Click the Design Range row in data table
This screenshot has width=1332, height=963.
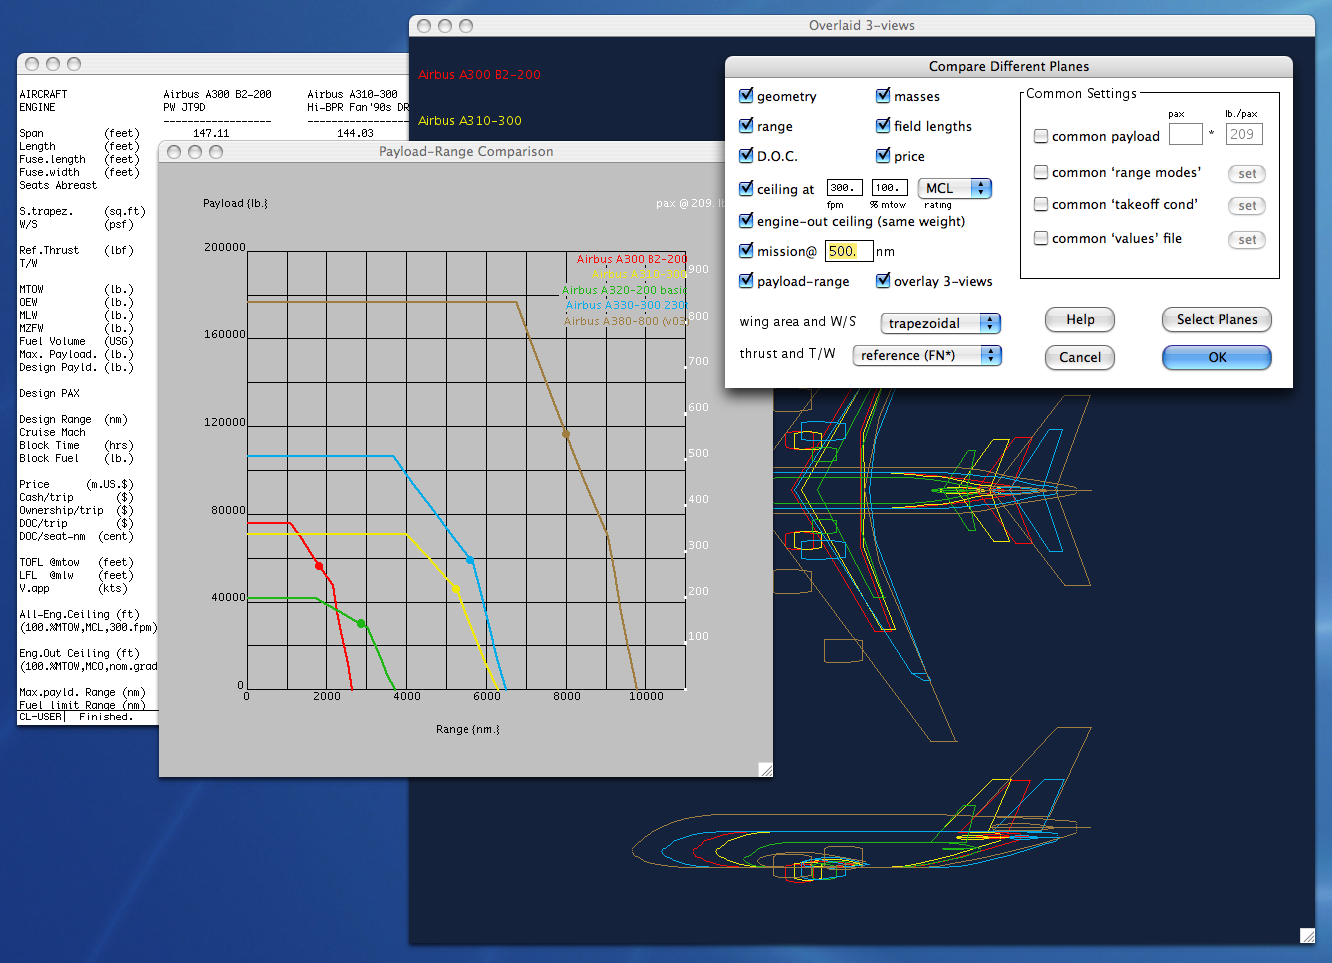coord(74,419)
